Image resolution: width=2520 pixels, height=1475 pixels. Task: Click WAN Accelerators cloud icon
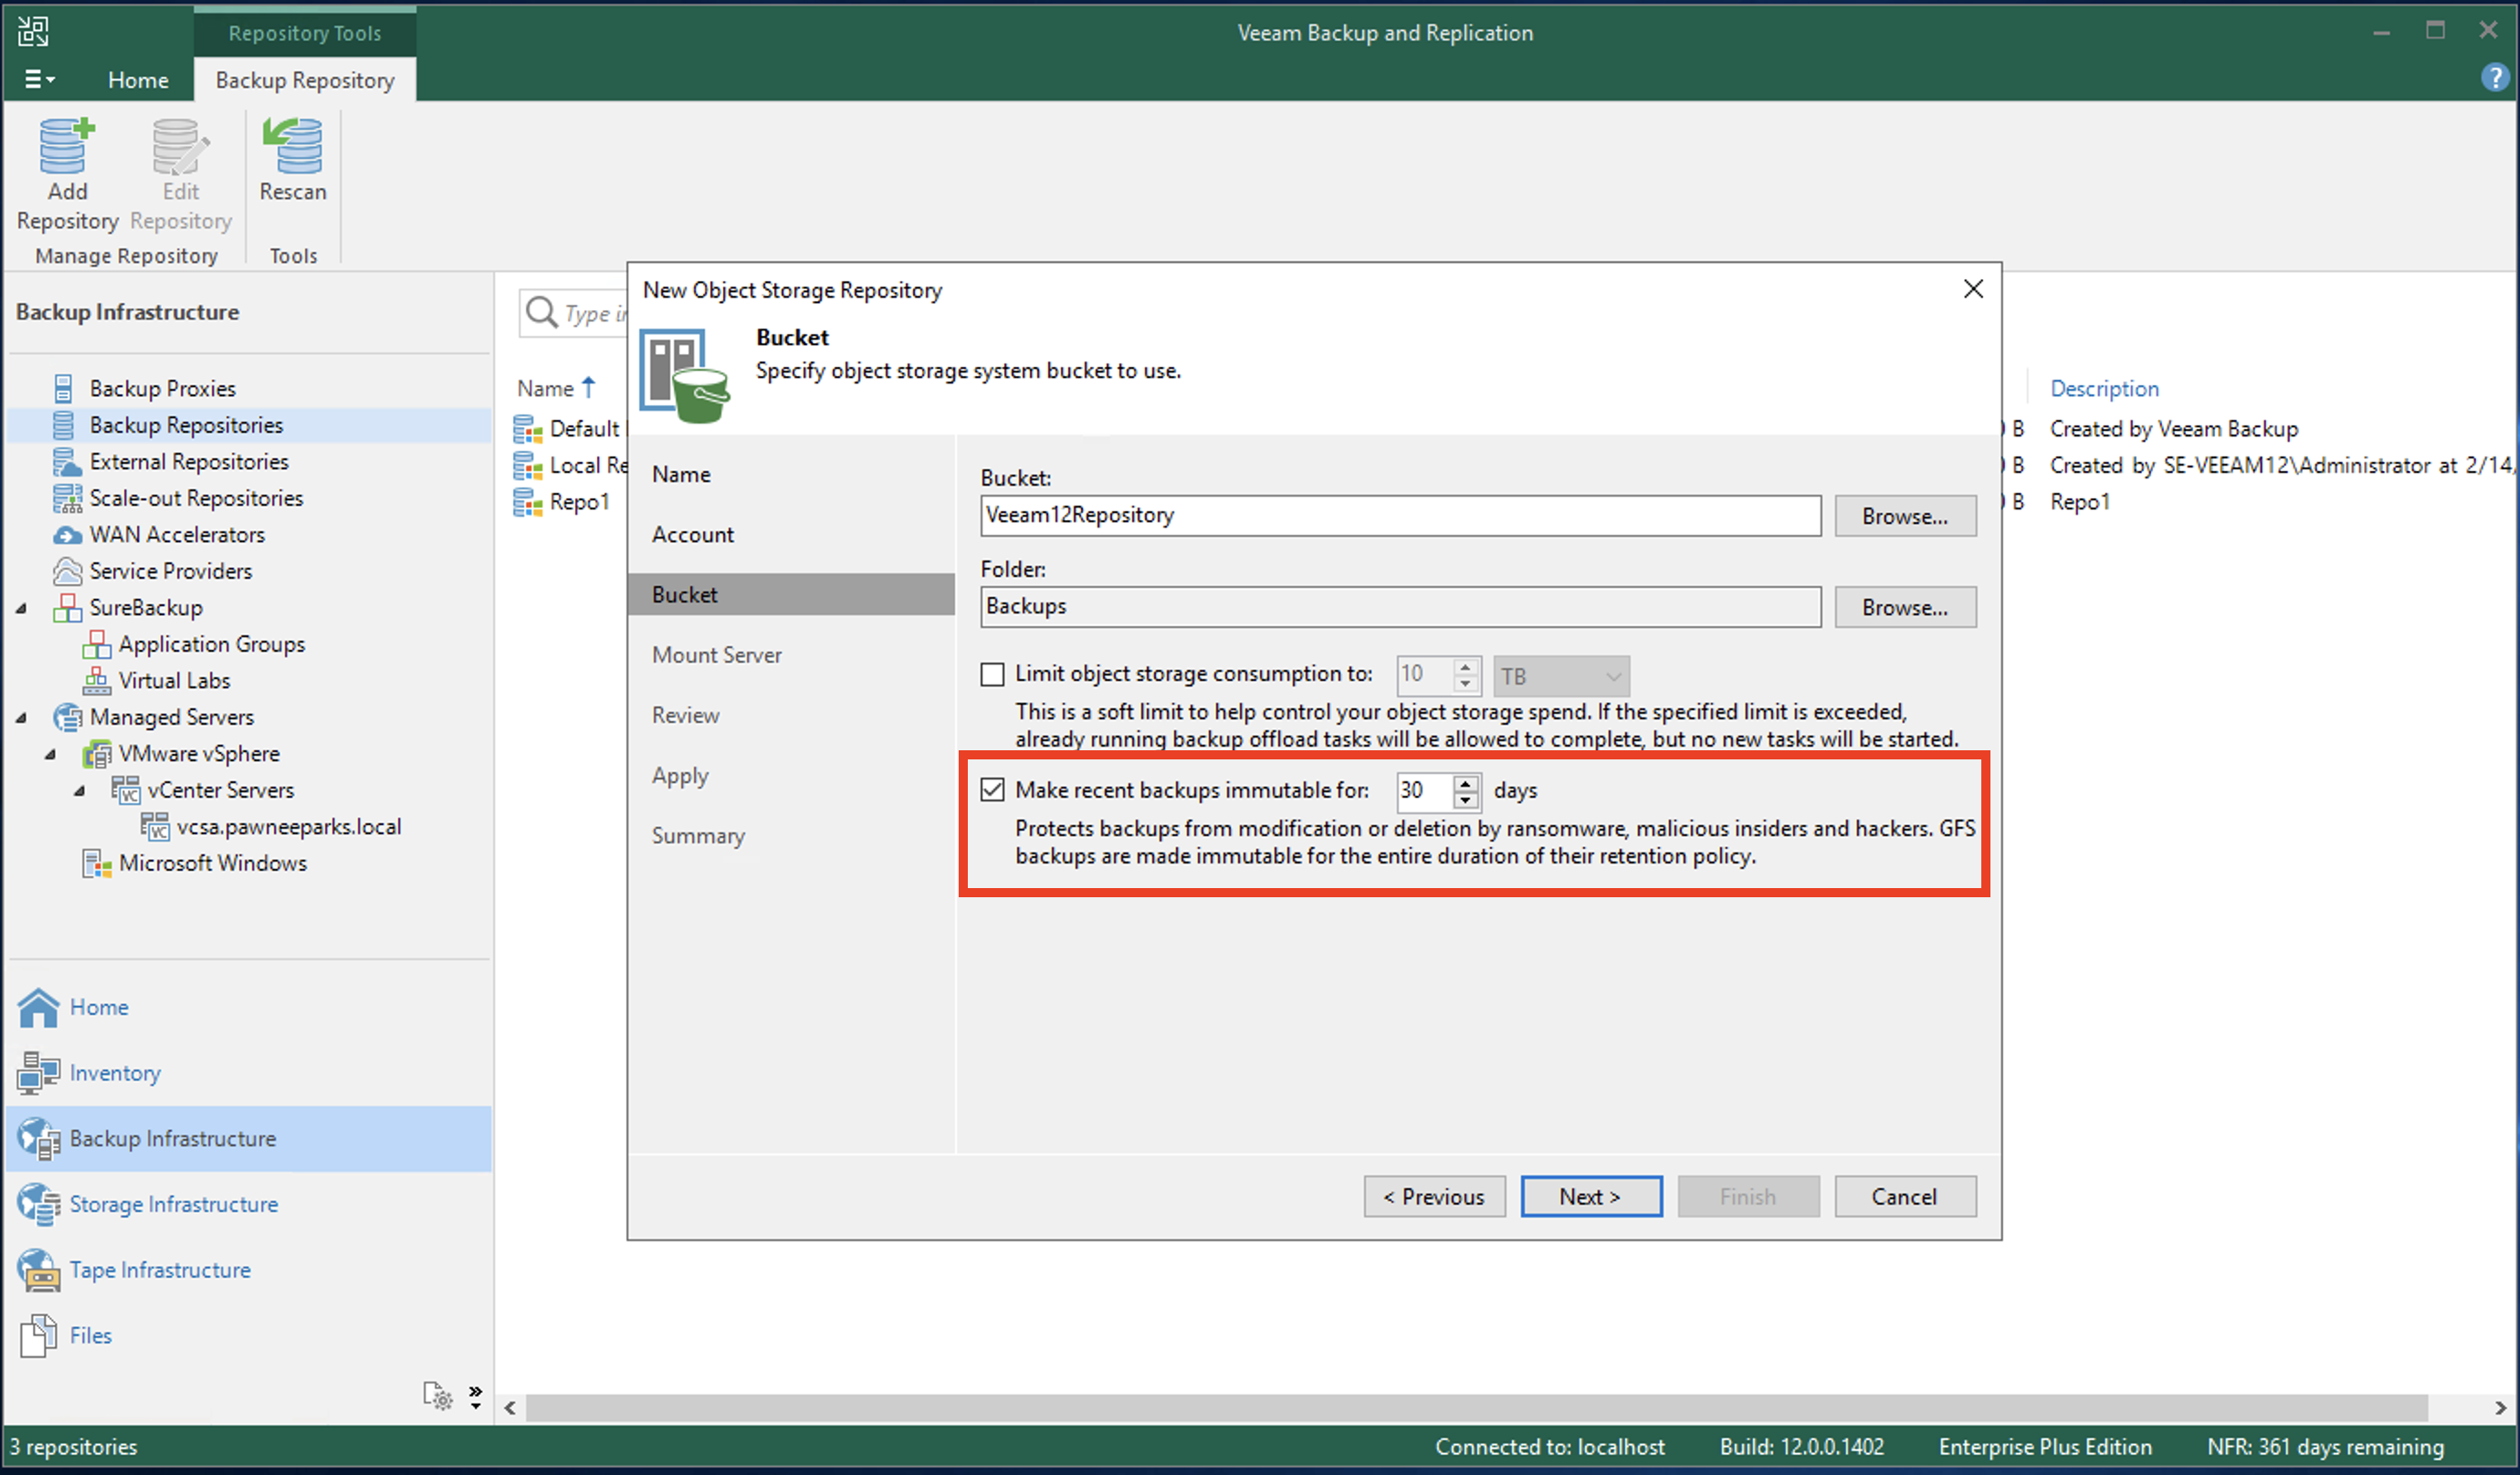[66, 535]
